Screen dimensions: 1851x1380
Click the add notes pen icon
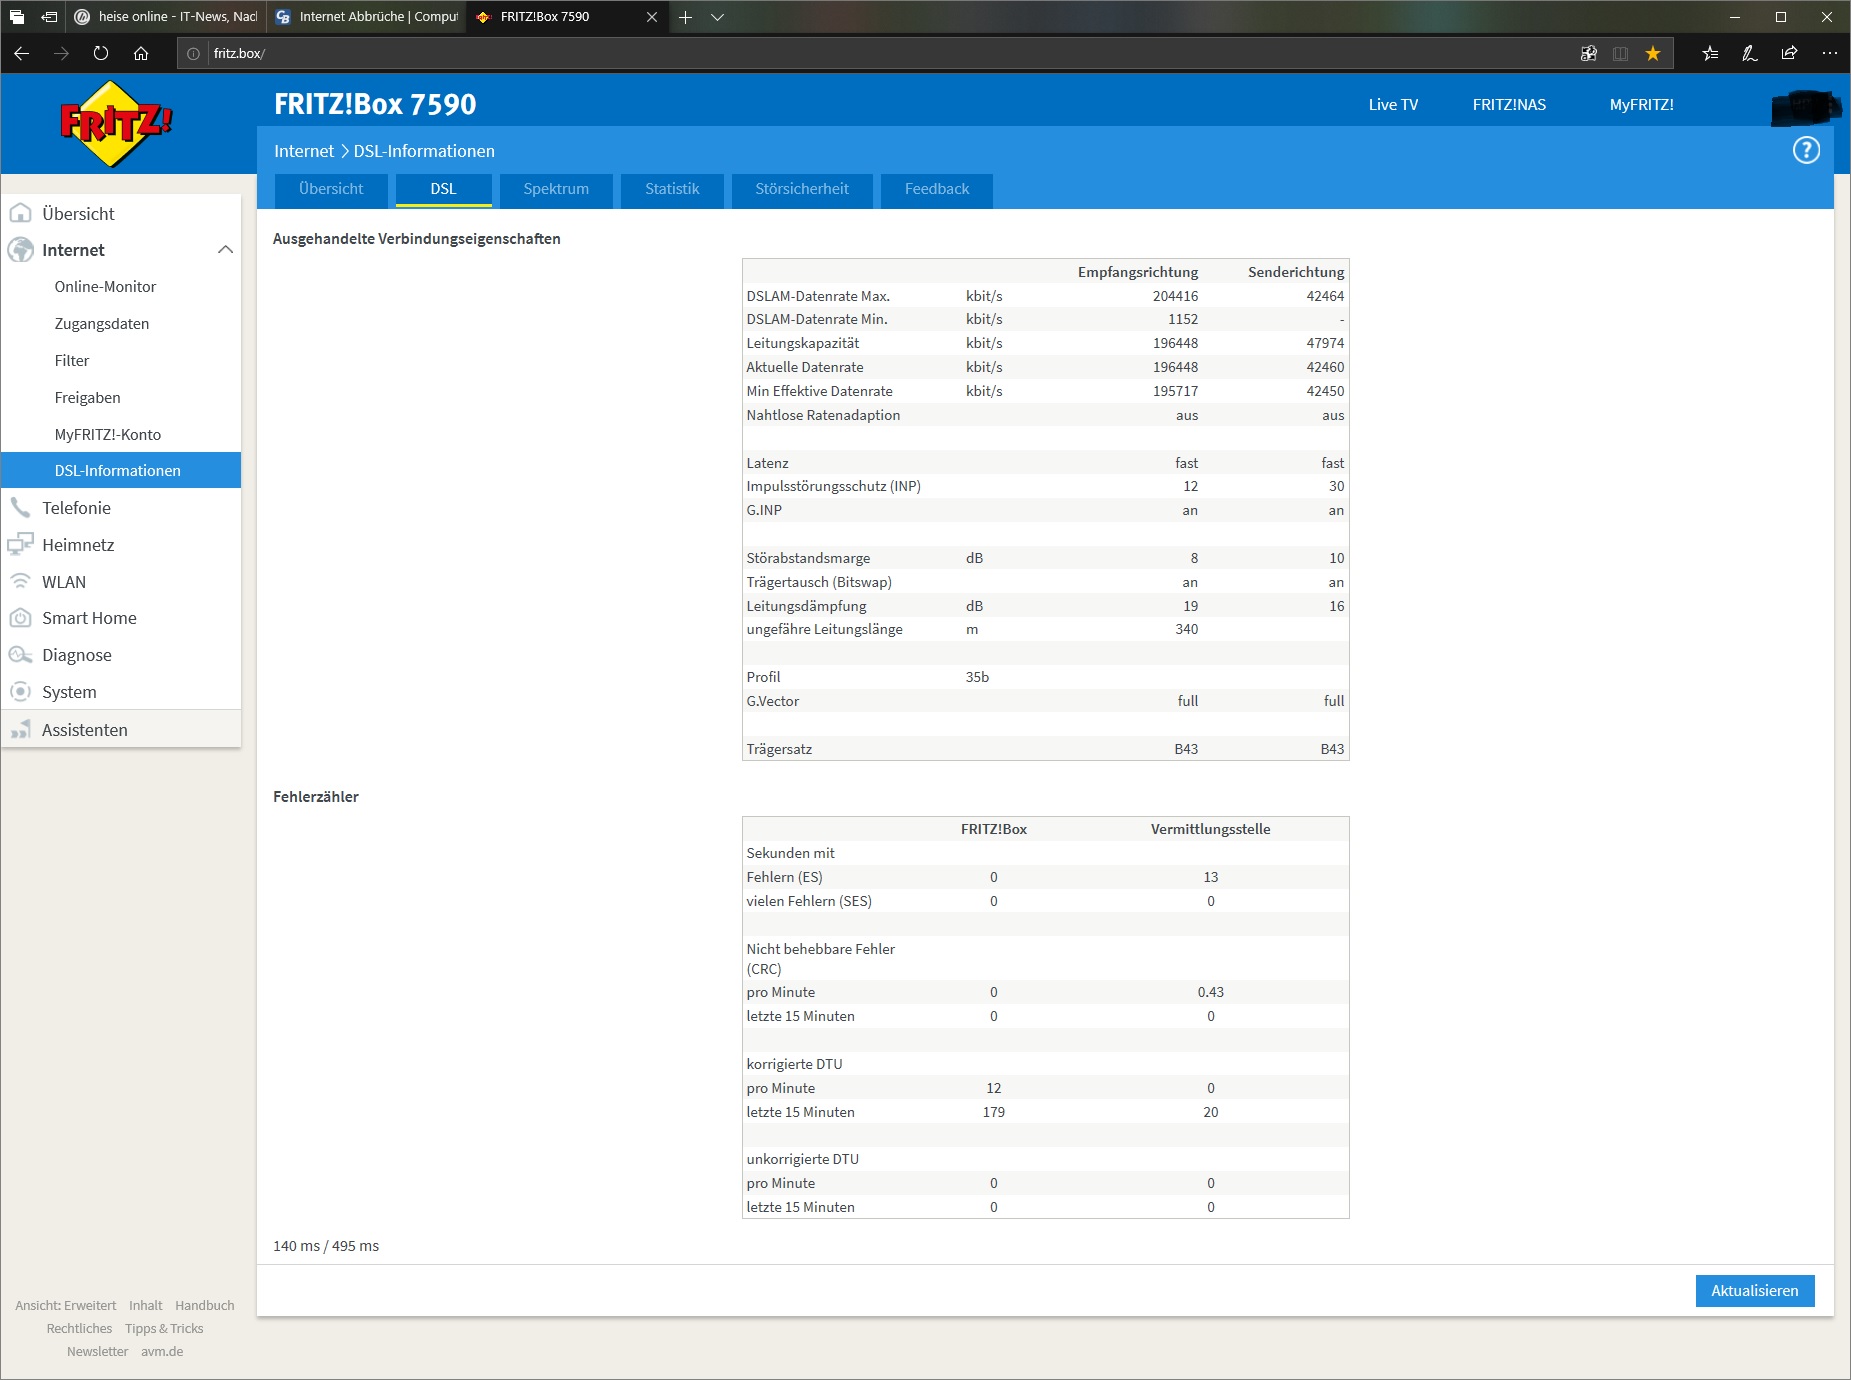click(x=1750, y=54)
